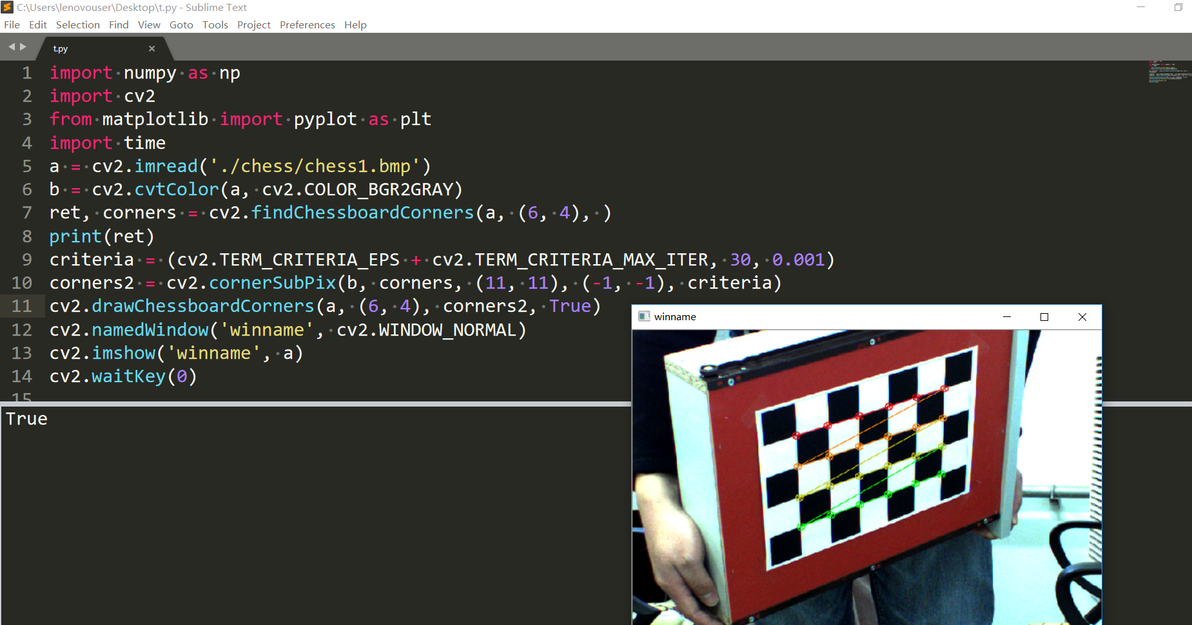Open the Tools menu

(x=215, y=25)
